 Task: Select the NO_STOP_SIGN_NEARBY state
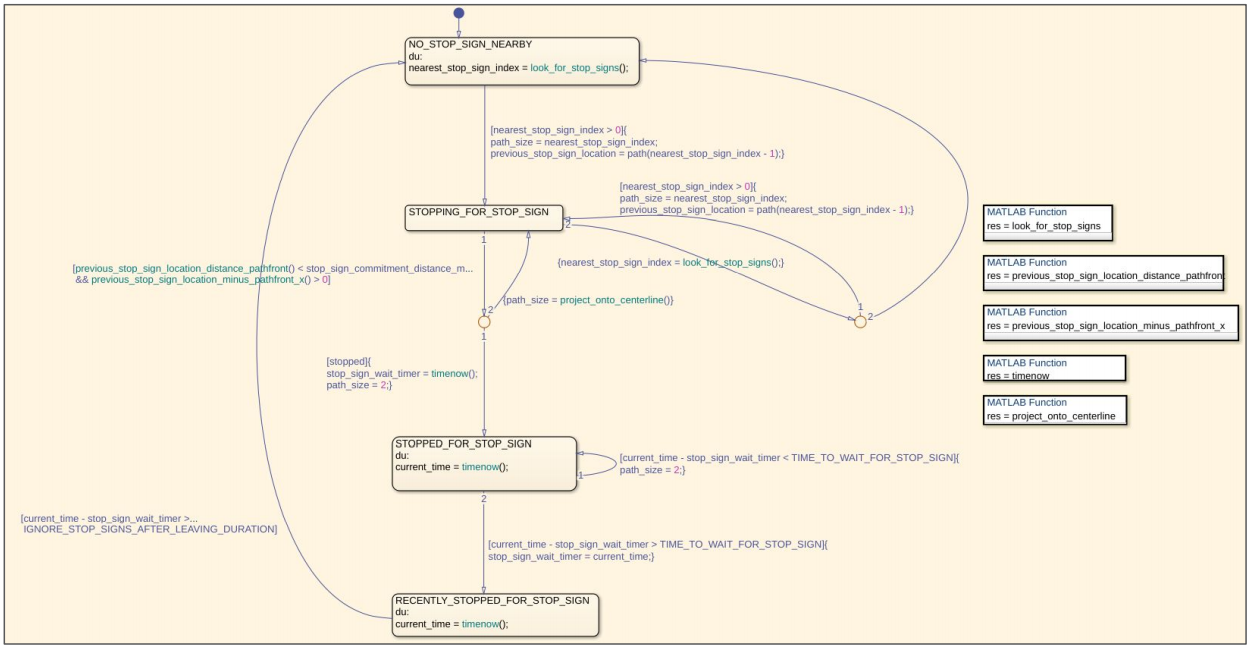pos(521,62)
